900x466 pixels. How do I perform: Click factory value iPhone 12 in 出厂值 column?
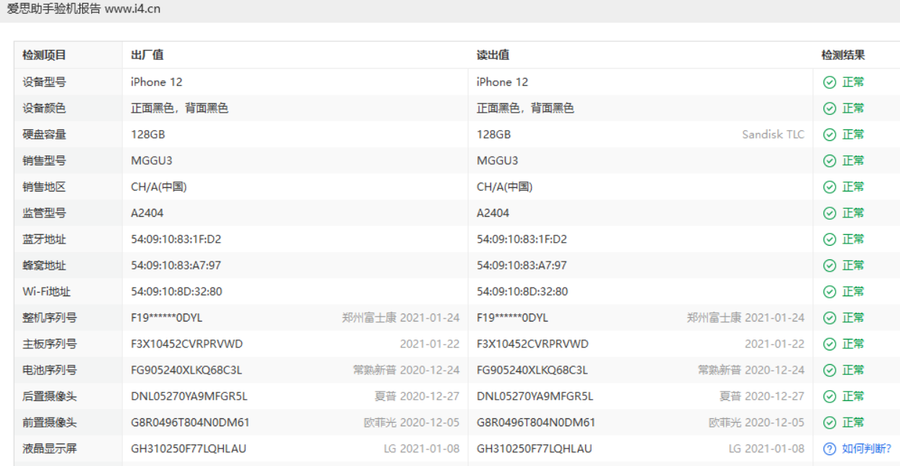point(157,82)
